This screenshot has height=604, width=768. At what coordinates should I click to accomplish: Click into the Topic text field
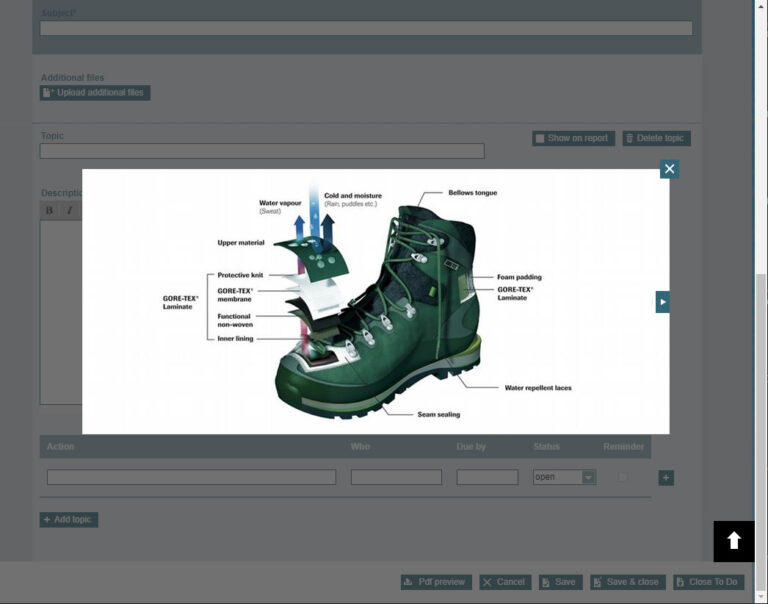pyautogui.click(x=262, y=151)
